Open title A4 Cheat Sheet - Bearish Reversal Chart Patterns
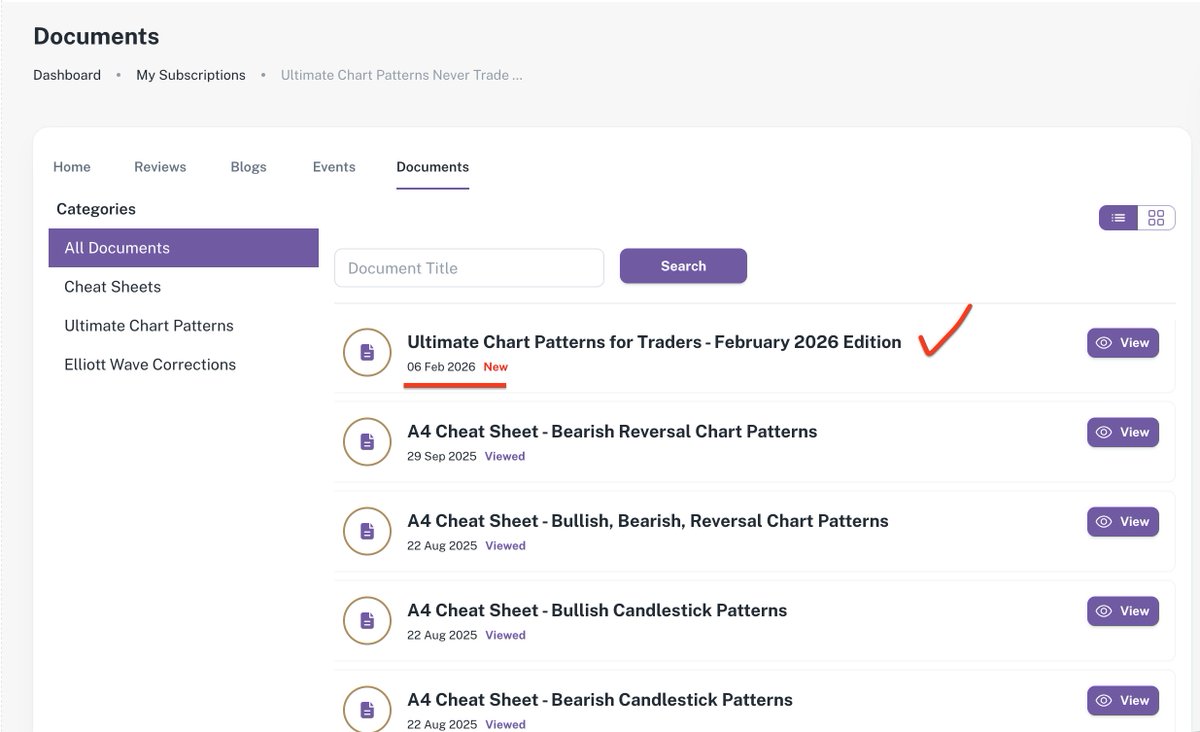 click(x=612, y=432)
